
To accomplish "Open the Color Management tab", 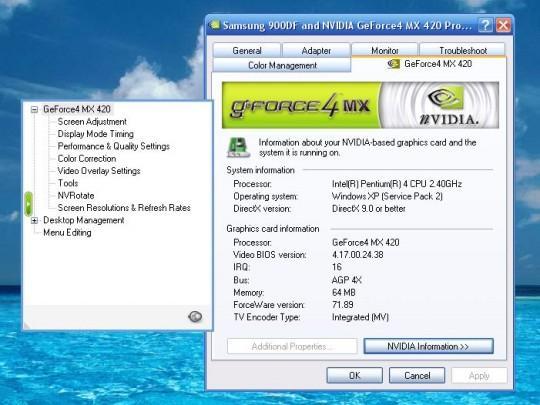I will [282, 65].
